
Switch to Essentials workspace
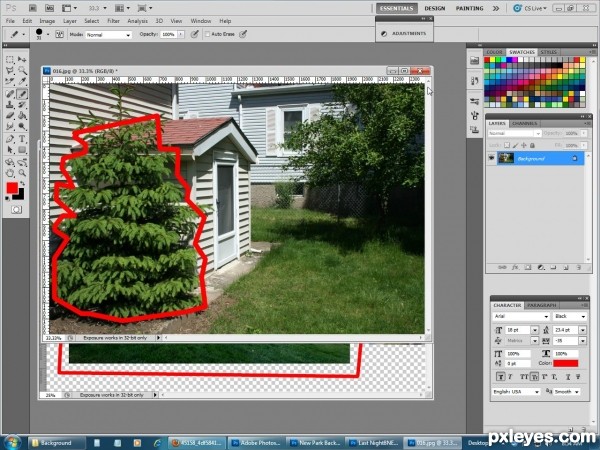(396, 8)
